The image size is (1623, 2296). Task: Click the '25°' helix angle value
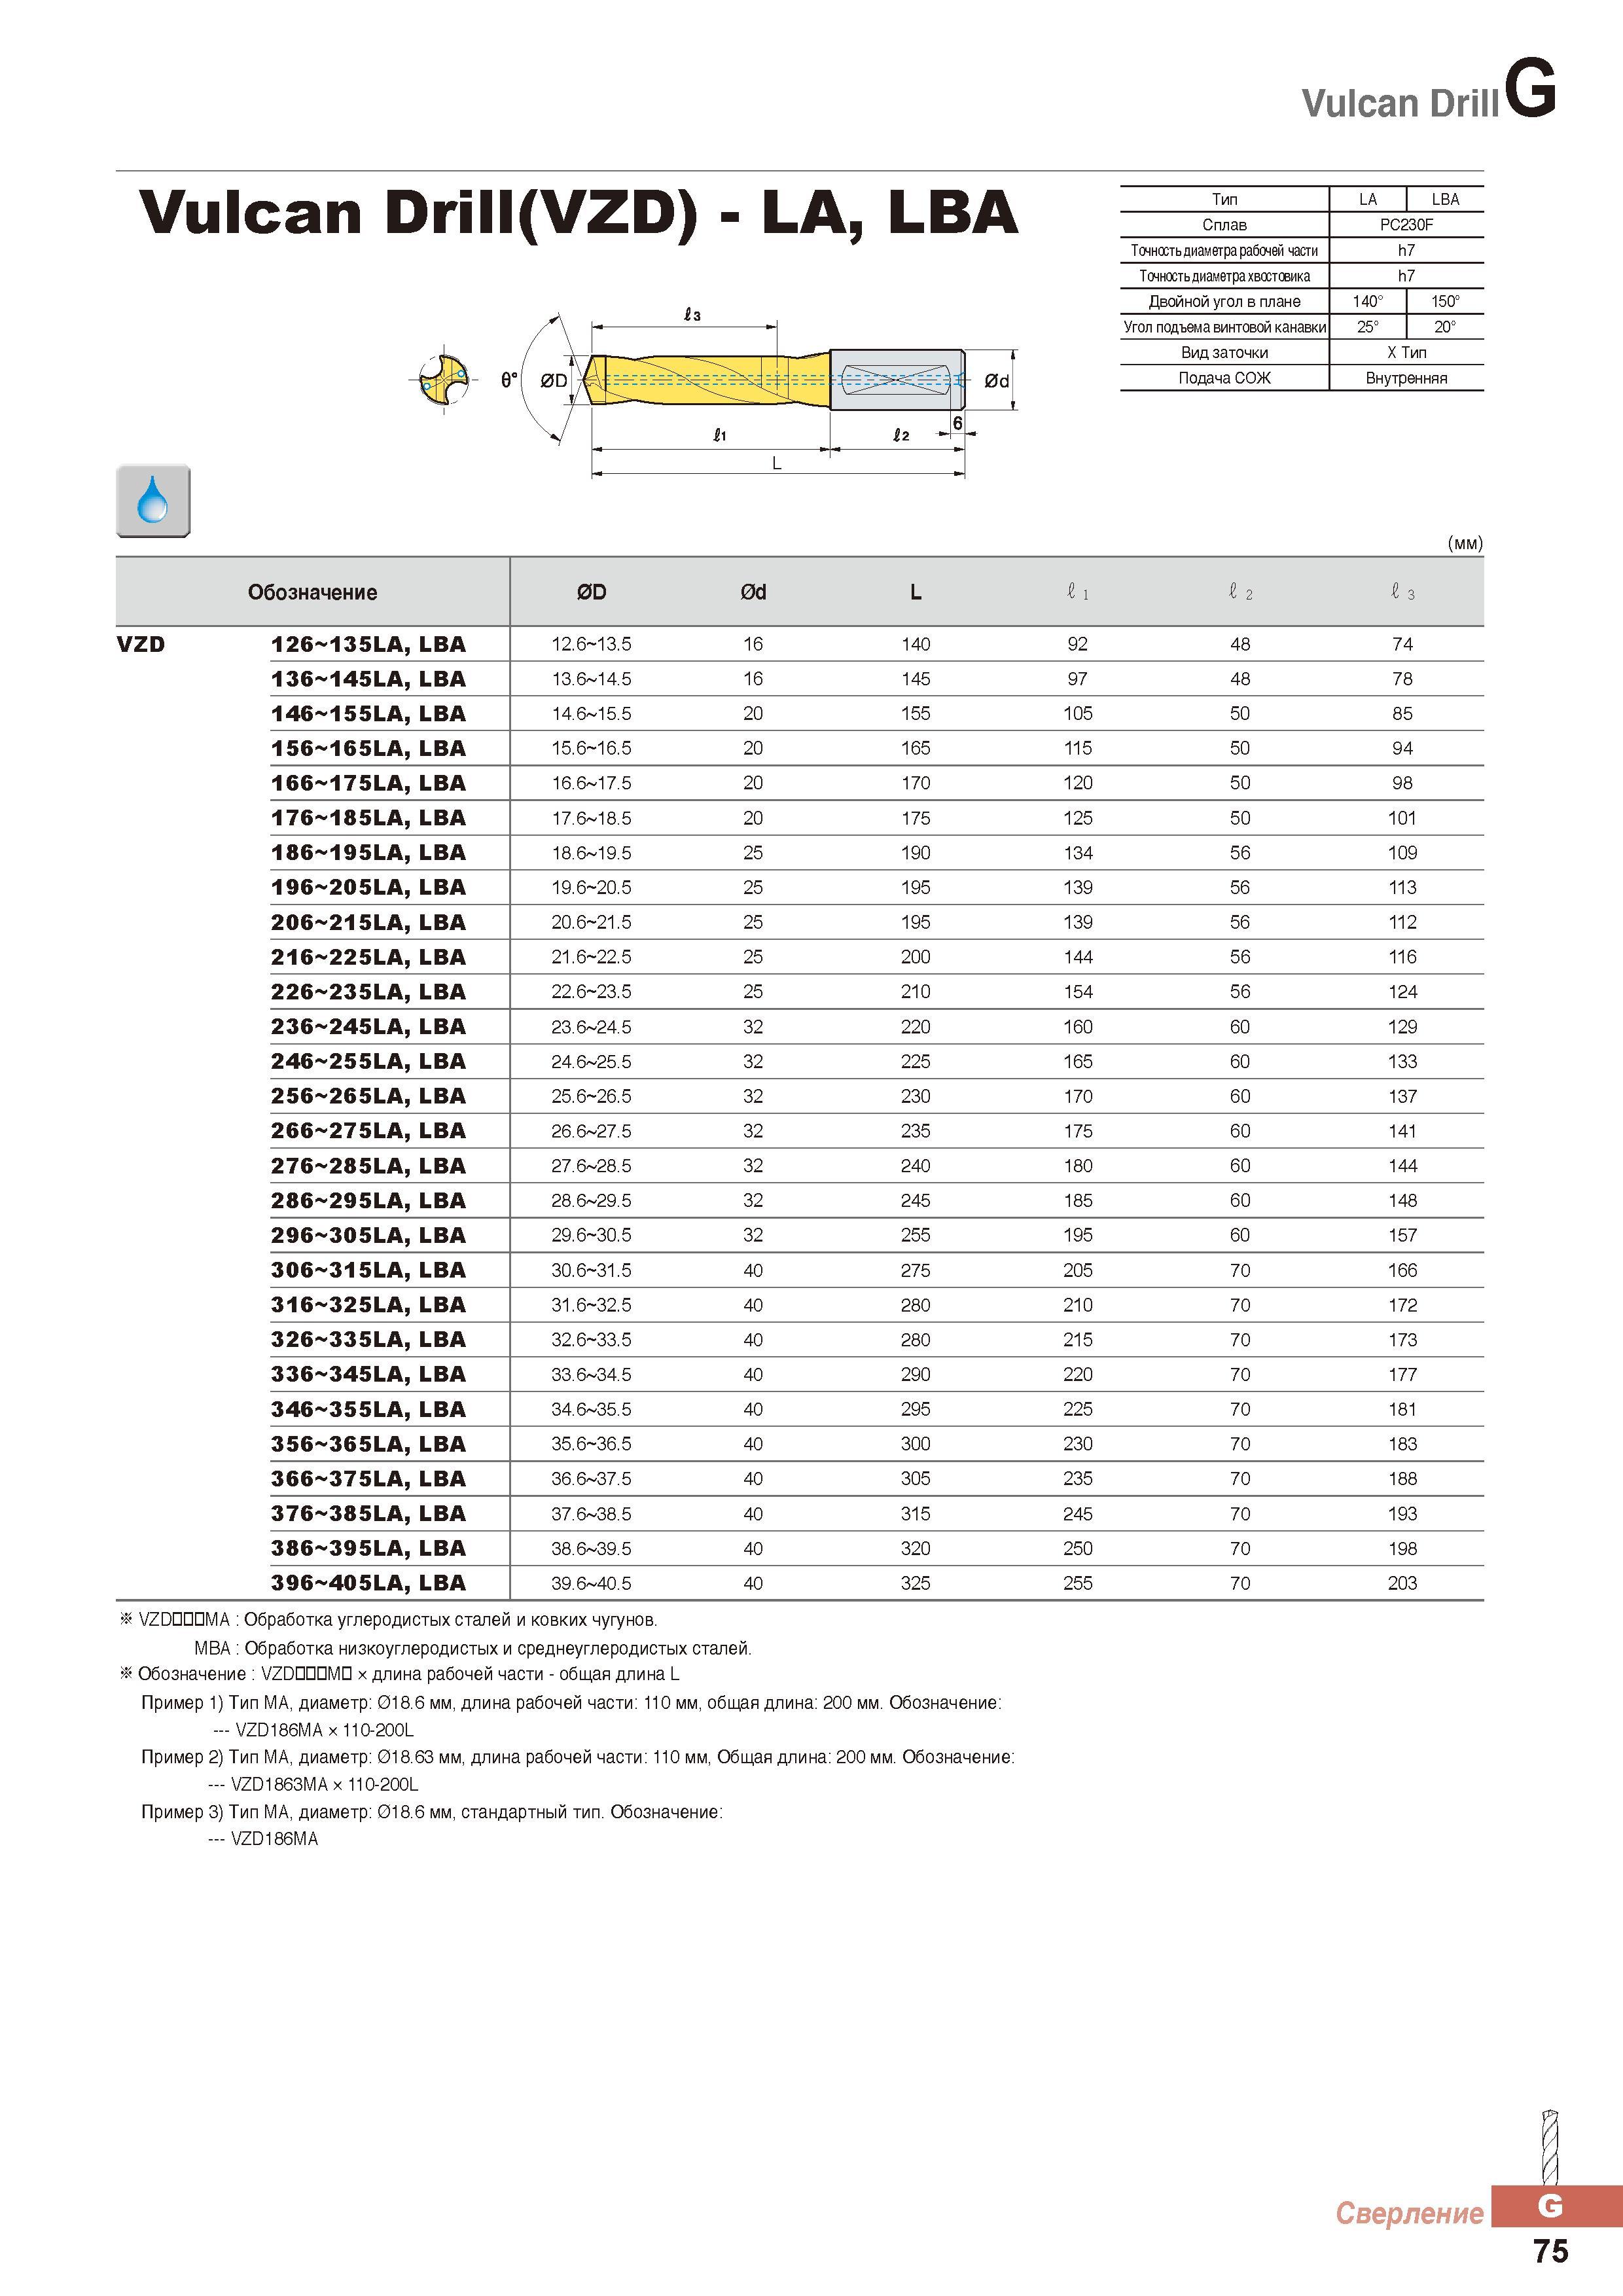coord(1367,327)
